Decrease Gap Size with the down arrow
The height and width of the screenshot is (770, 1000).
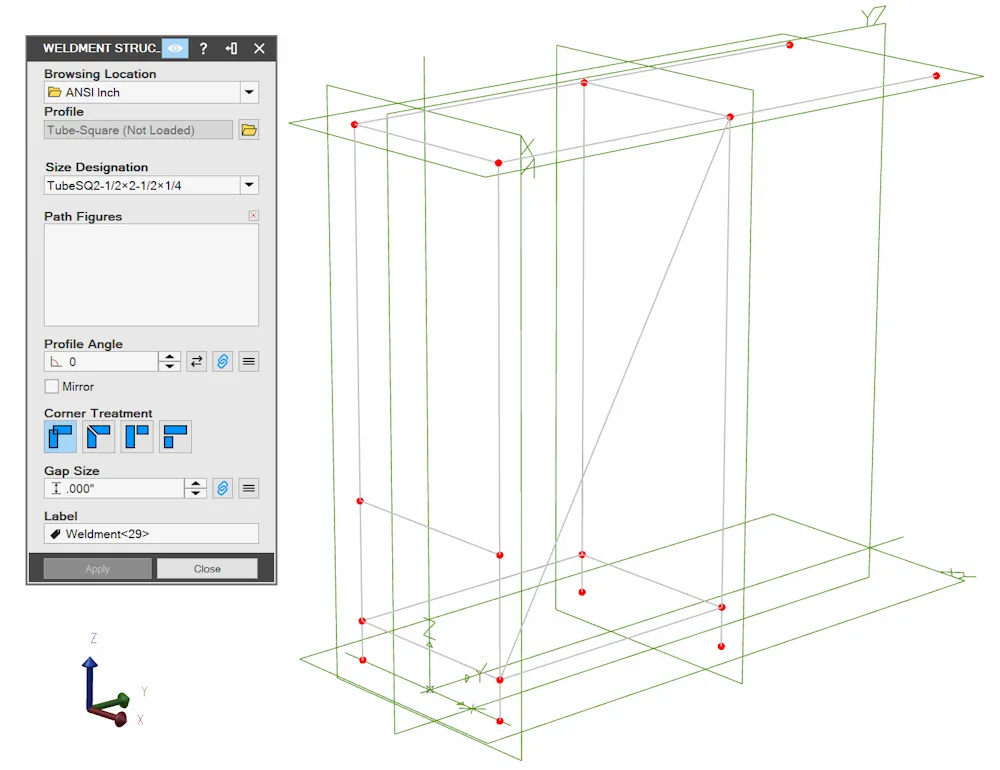(195, 493)
